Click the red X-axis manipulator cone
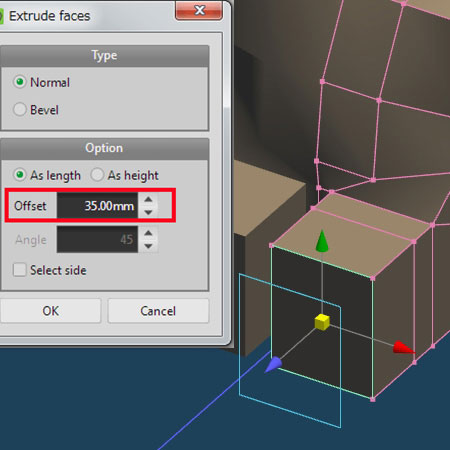This screenshot has height=450, width=450. 403,347
